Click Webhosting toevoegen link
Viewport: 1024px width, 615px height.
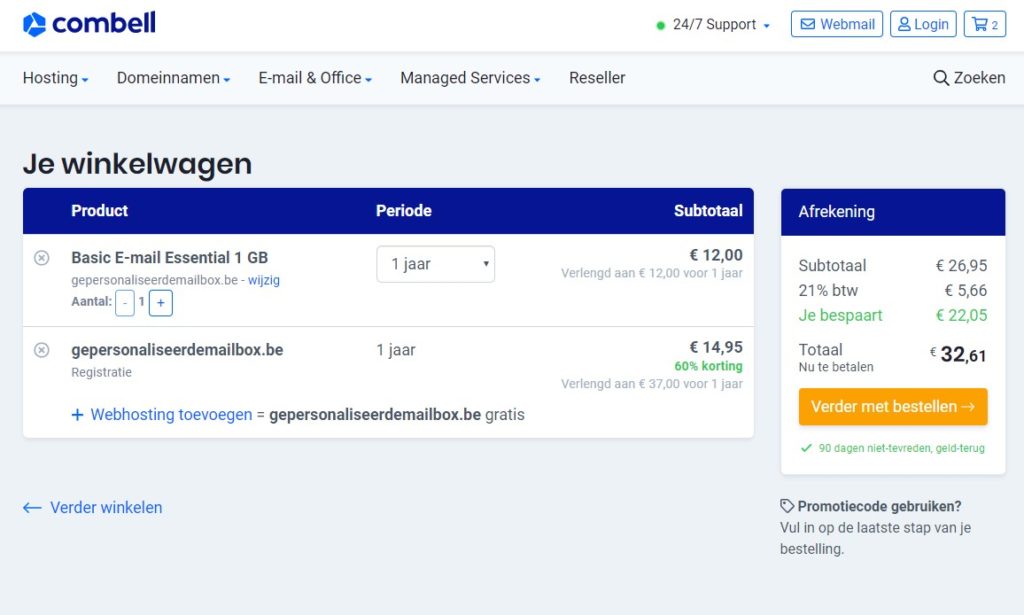[171, 415]
